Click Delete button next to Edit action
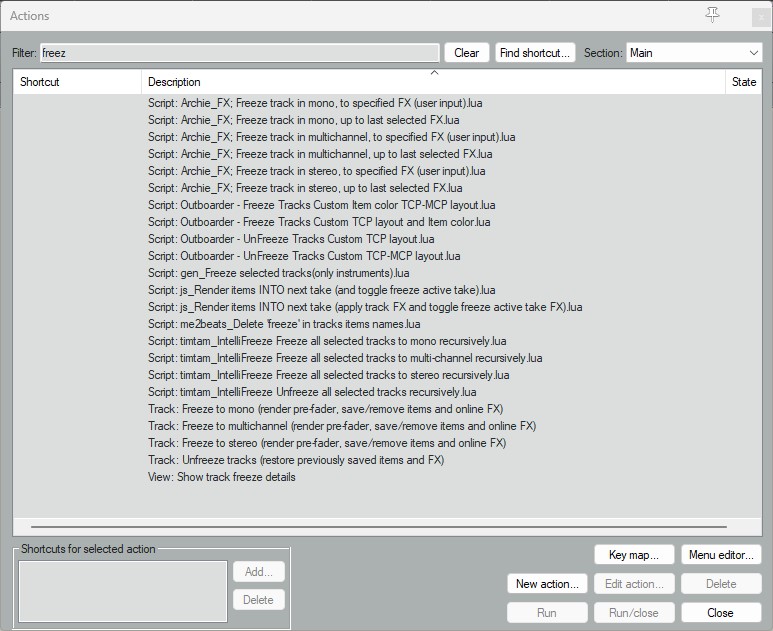The height and width of the screenshot is (631, 773). click(x=721, y=584)
